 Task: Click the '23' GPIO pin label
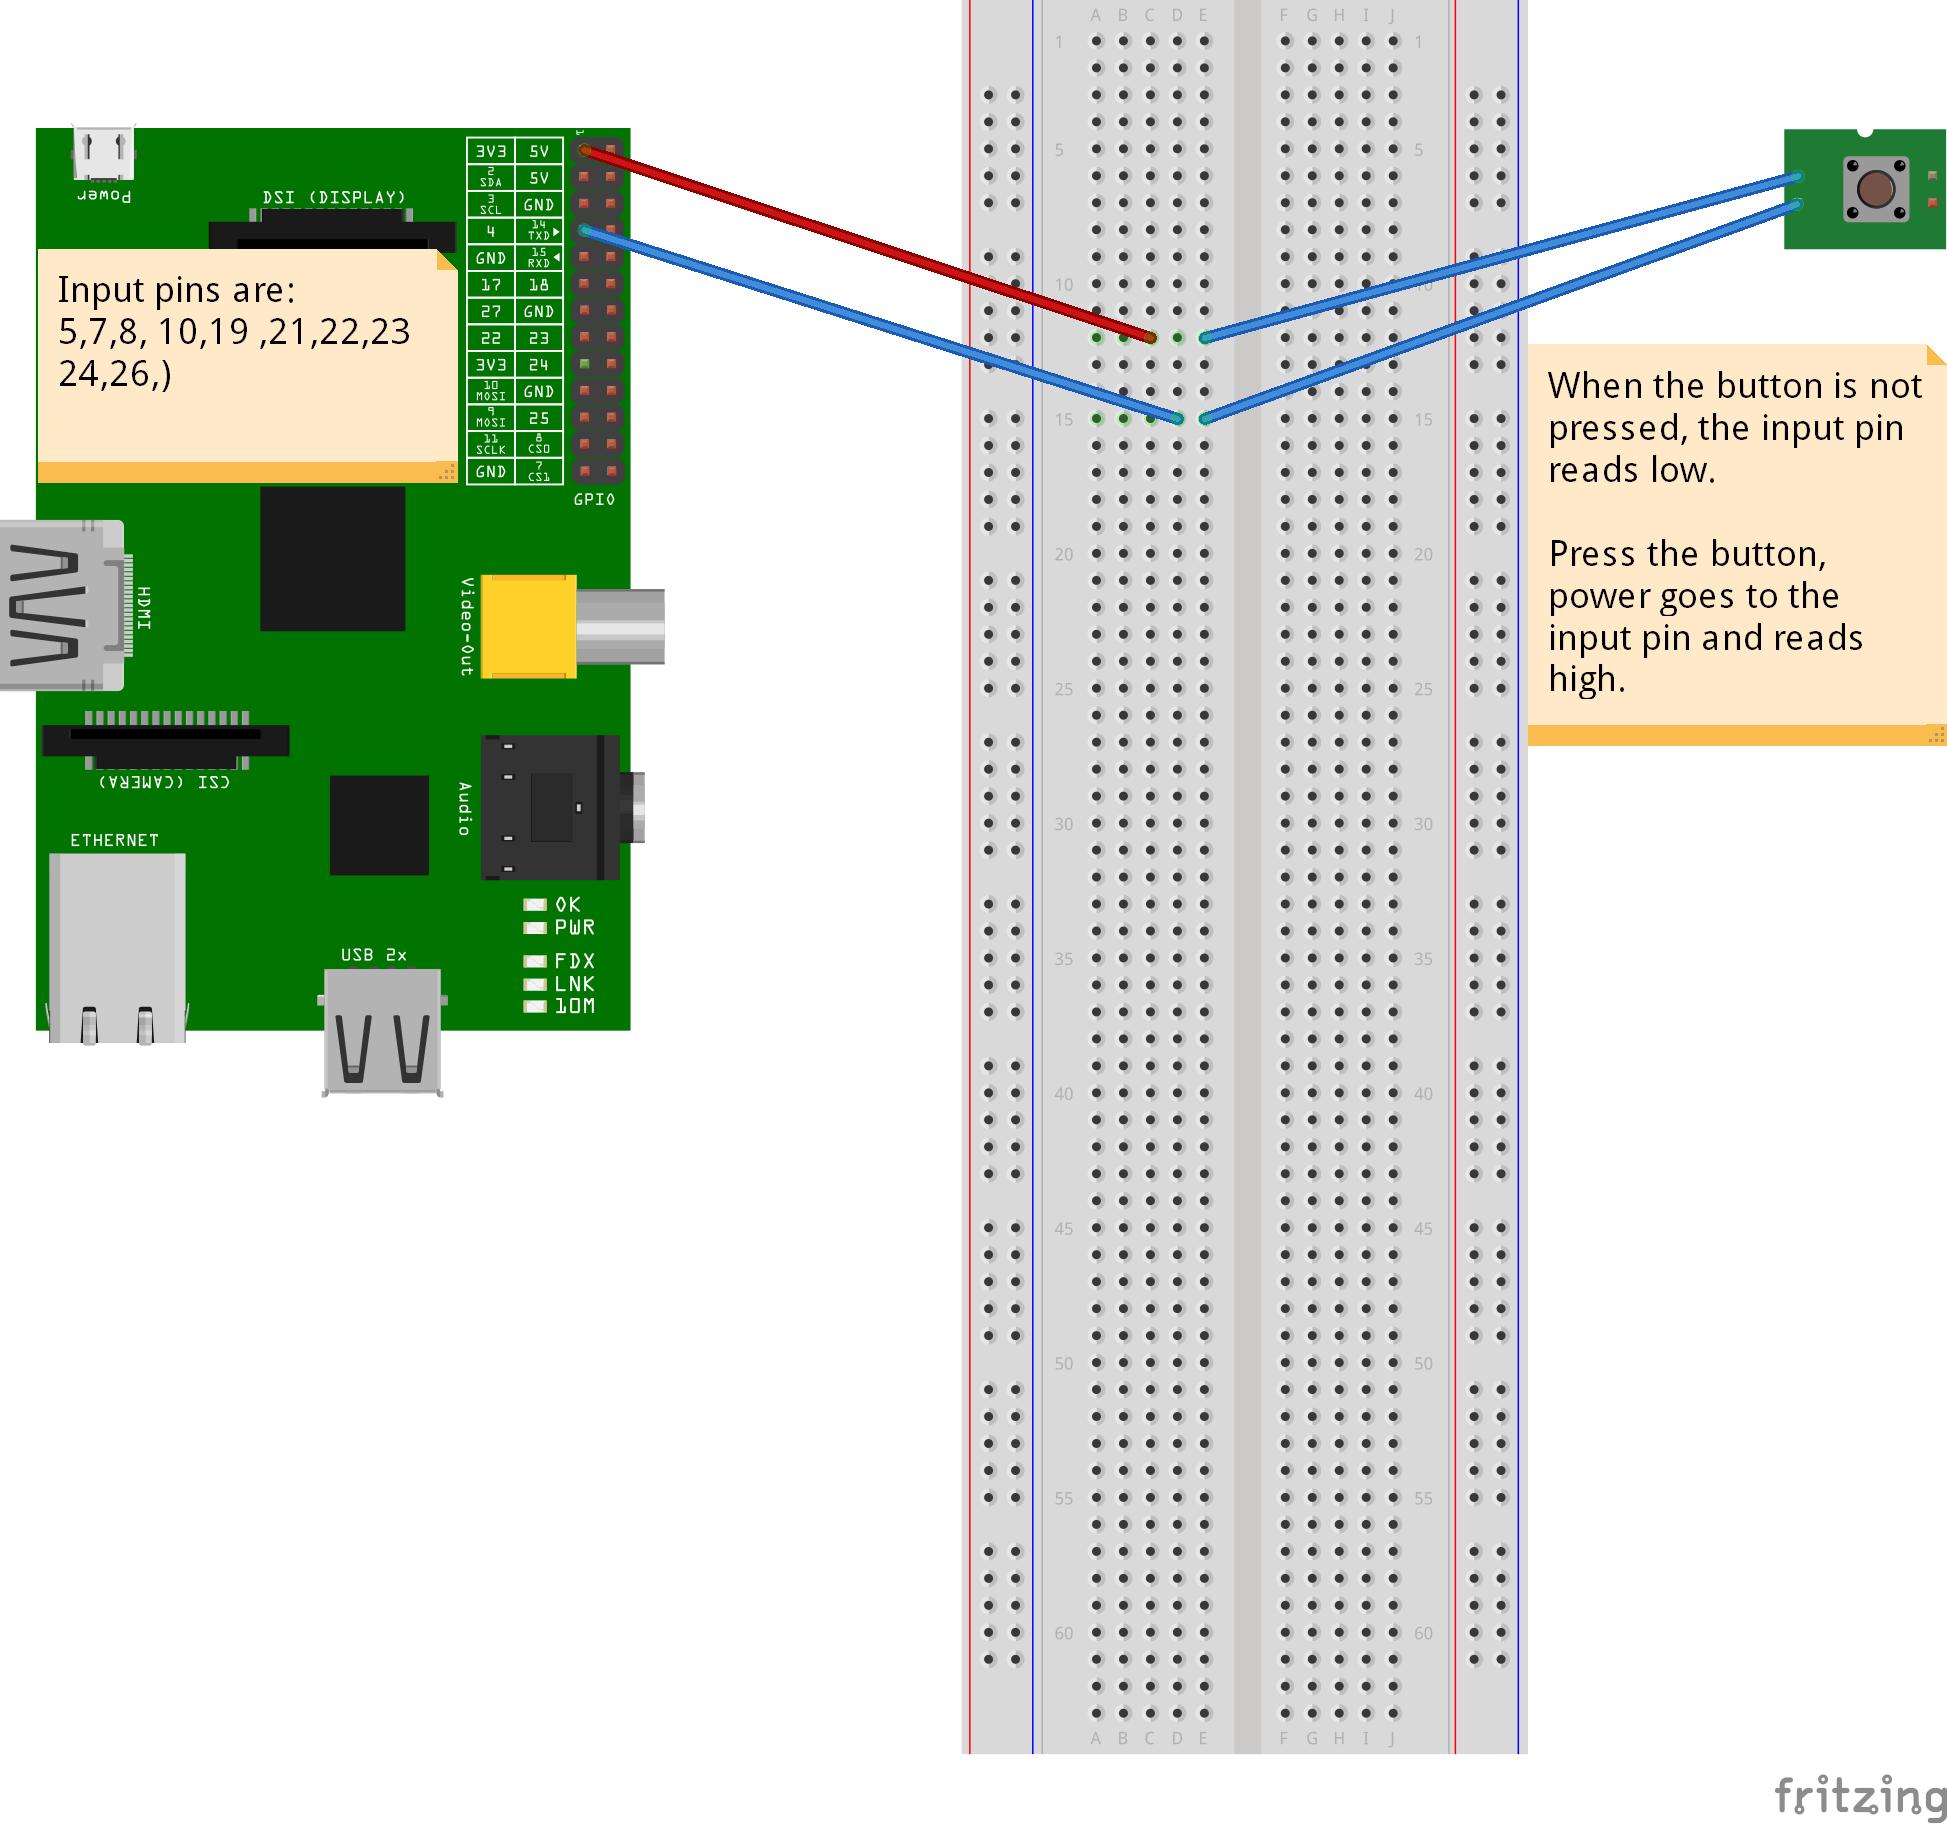point(540,338)
